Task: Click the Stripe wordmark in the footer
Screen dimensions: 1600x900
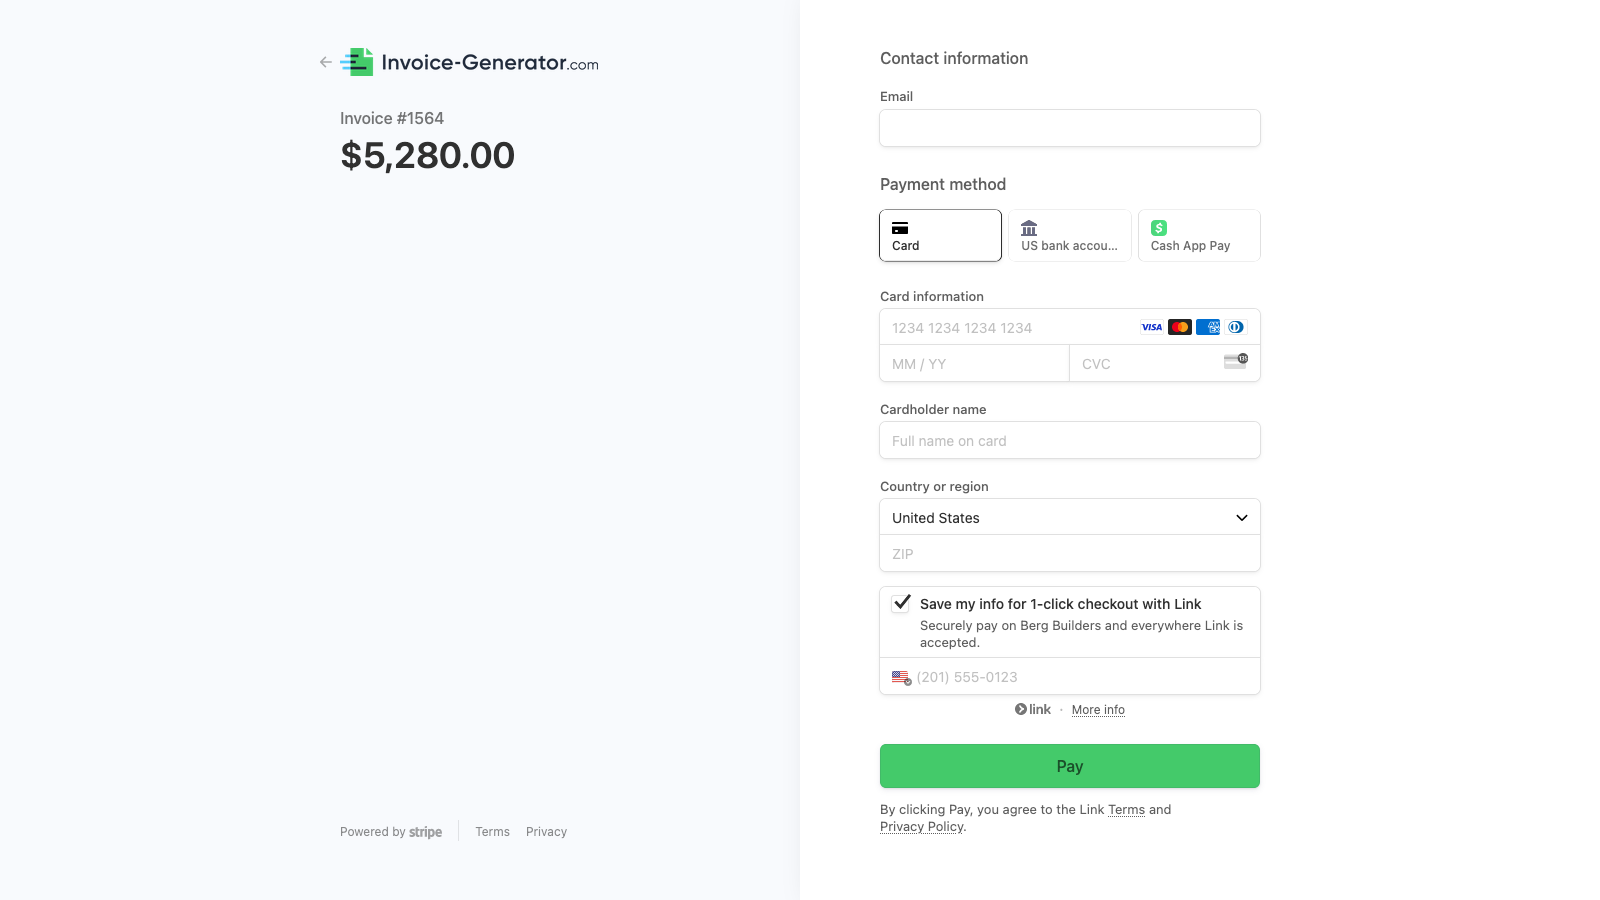Action: tap(425, 831)
